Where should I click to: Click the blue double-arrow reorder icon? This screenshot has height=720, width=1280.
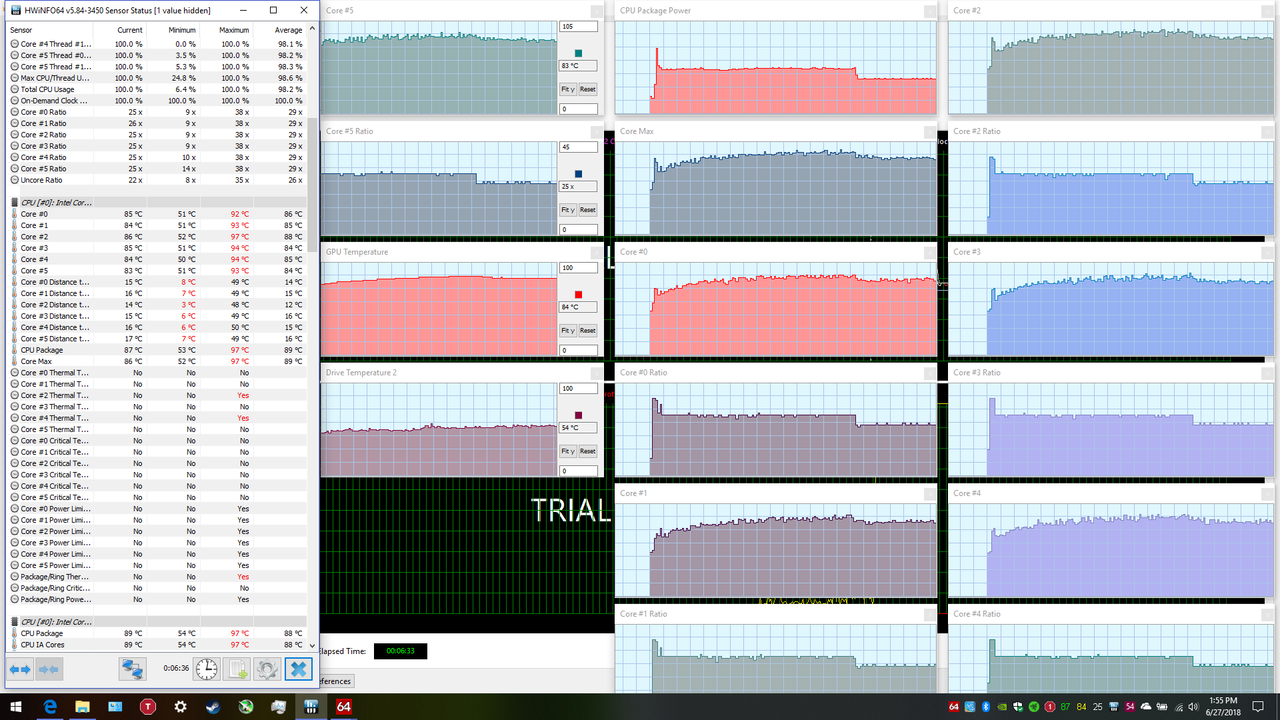coord(22,668)
